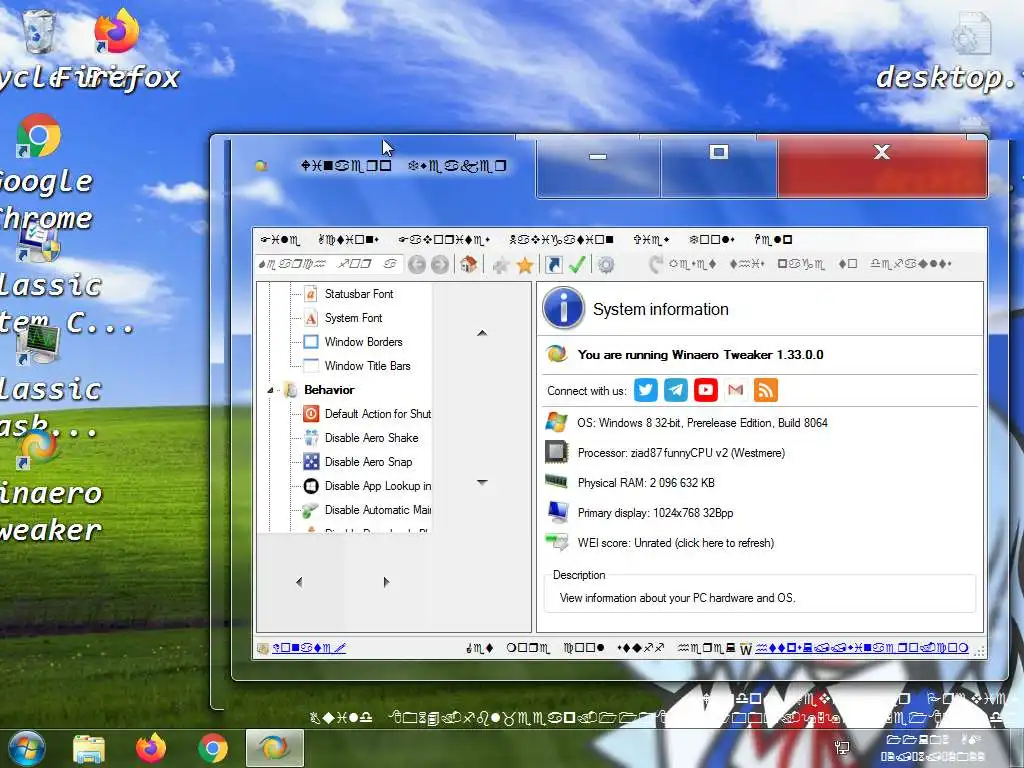The image size is (1024, 768).
Task: Click the green checkmark toolbar icon
Action: click(577, 264)
